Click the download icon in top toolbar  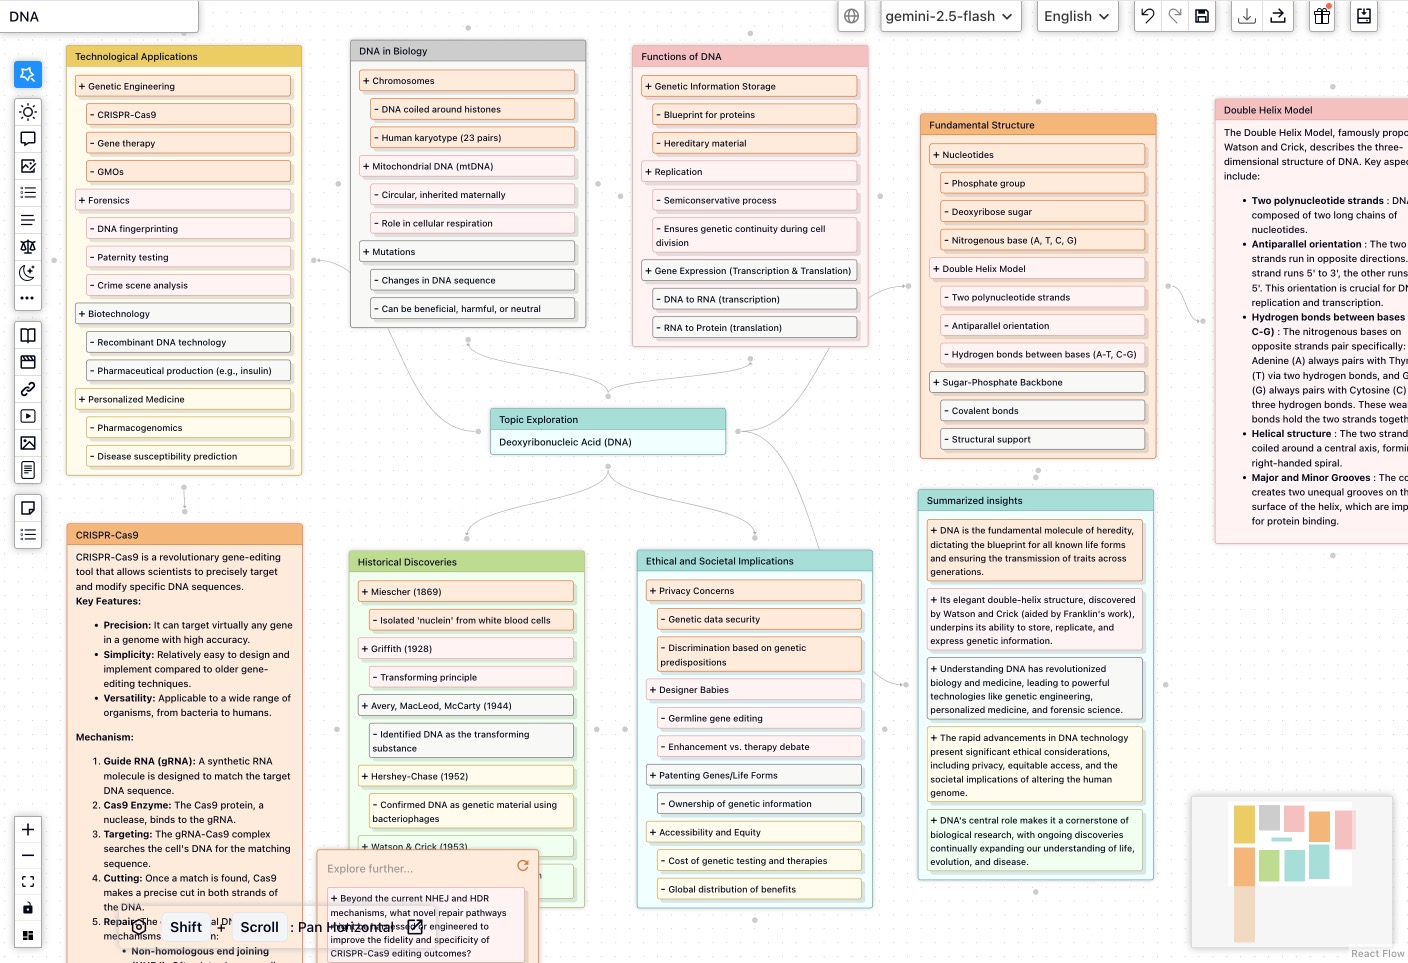[x=1247, y=16]
